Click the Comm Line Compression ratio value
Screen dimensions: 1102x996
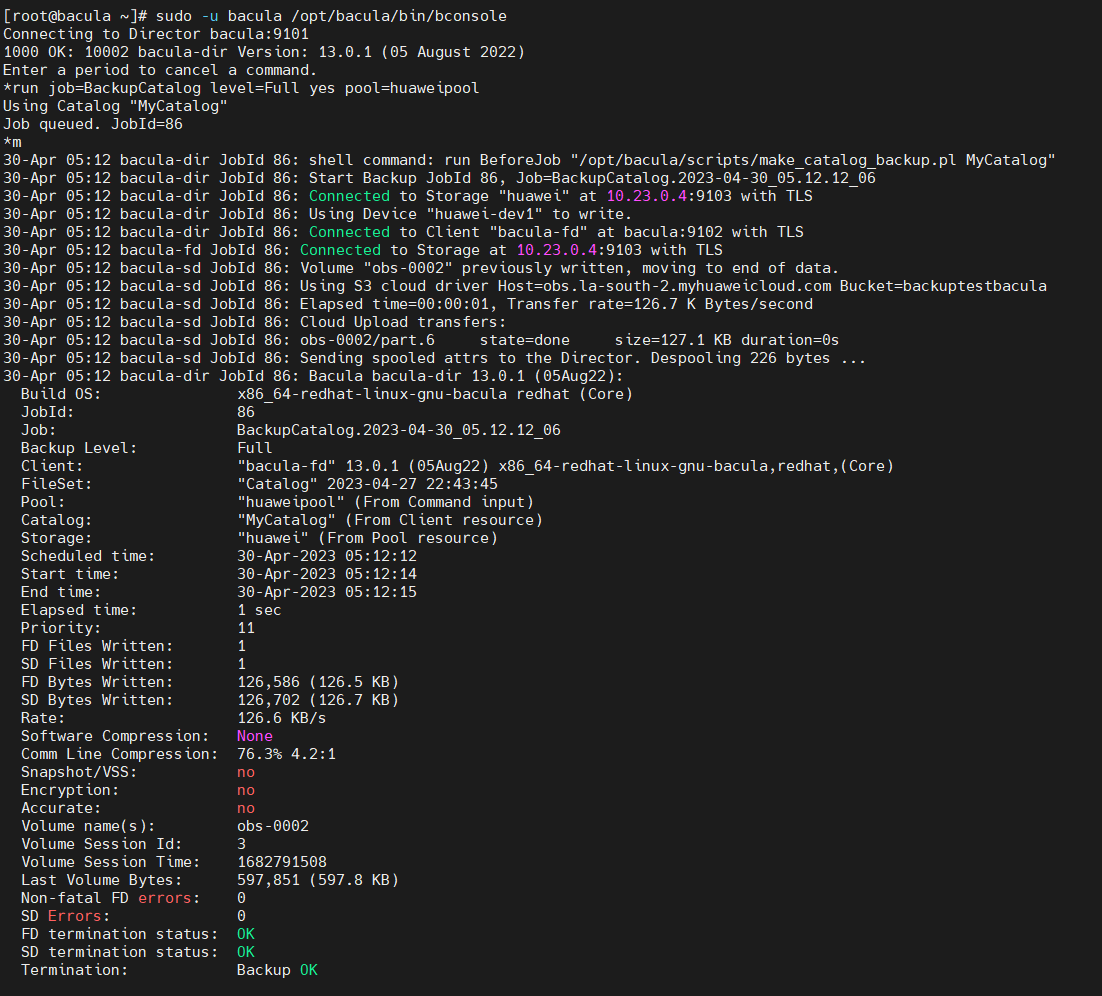tap(286, 754)
